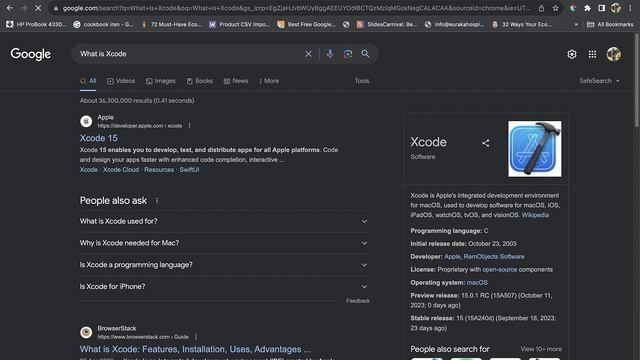
Task: Open Product CSV Import bookmark
Action: click(240, 24)
